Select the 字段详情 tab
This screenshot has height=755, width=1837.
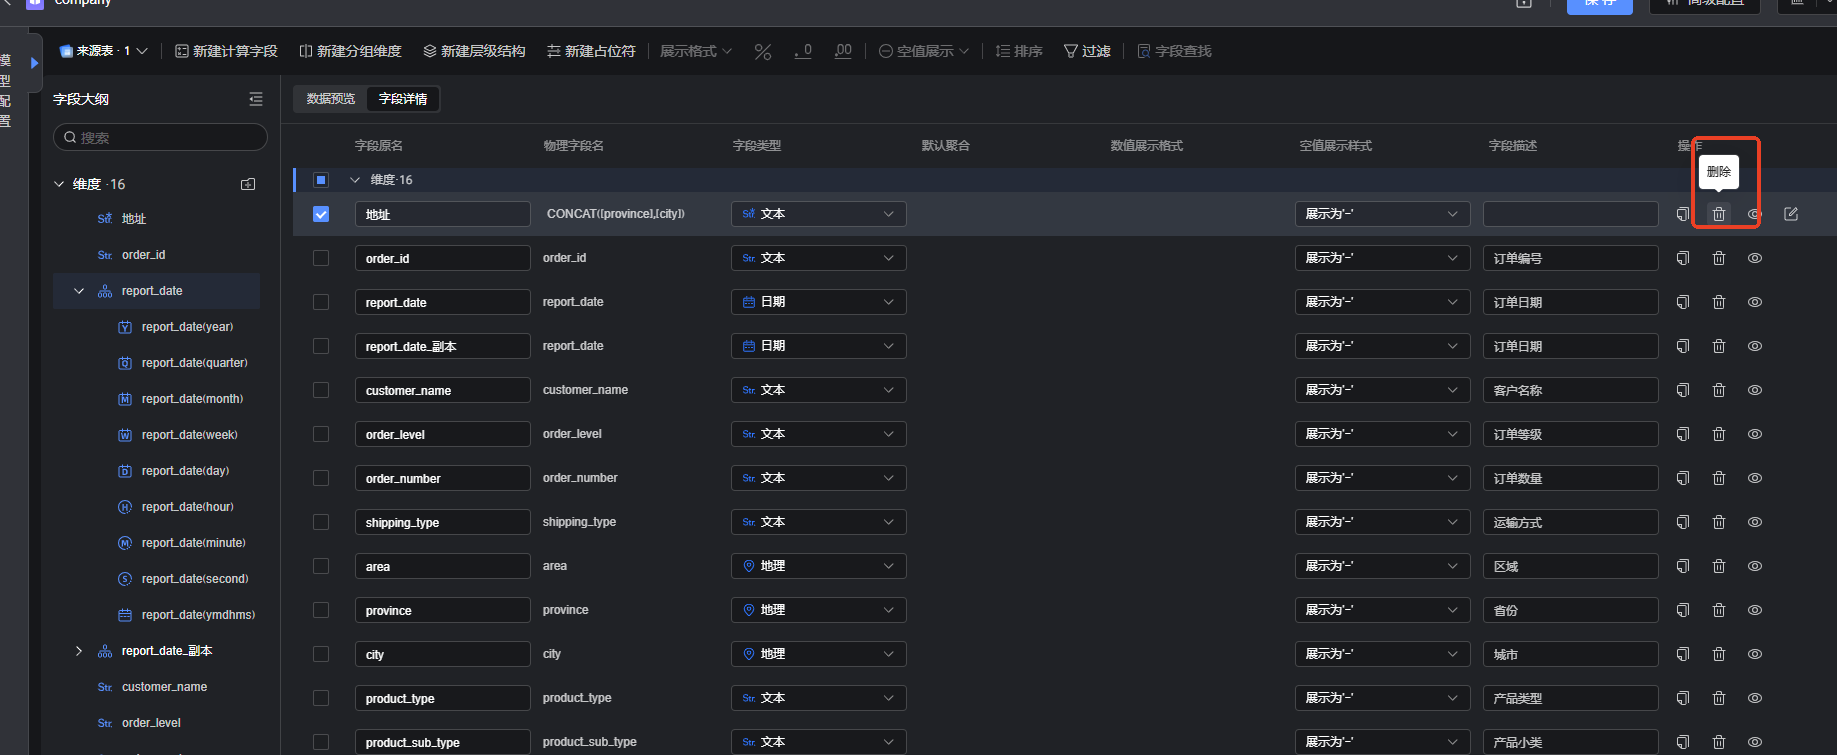coord(403,99)
